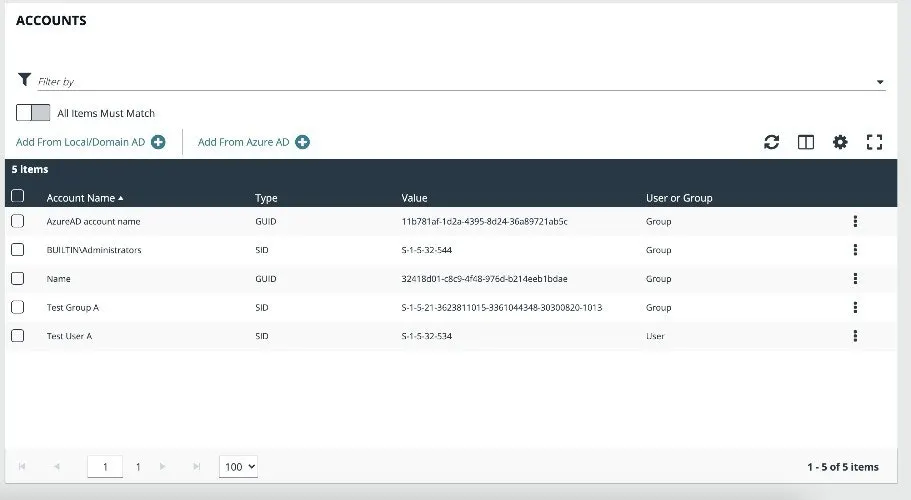Image resolution: width=911 pixels, height=500 pixels.
Task: Click value S-1-5-21-362381101 5-3361044348-30300820-1013
Action: coord(502,307)
